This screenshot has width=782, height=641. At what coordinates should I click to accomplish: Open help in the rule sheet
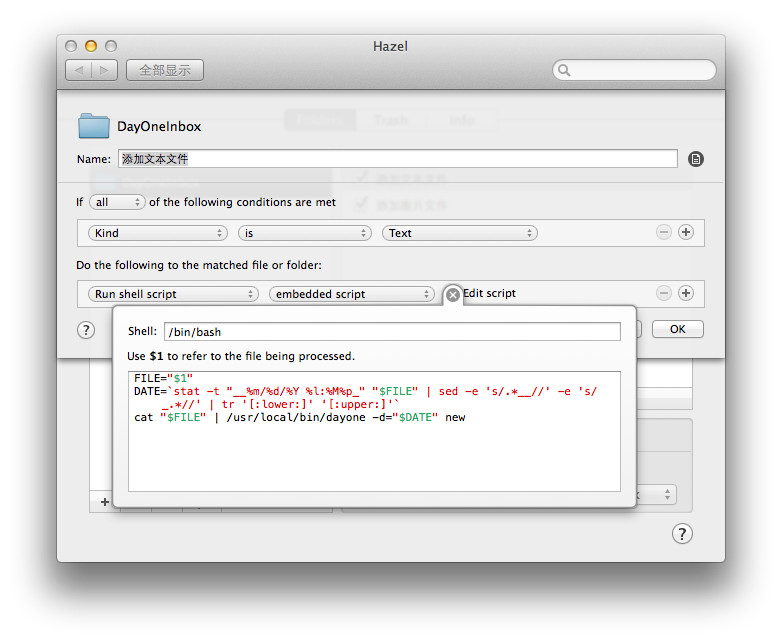[x=86, y=330]
